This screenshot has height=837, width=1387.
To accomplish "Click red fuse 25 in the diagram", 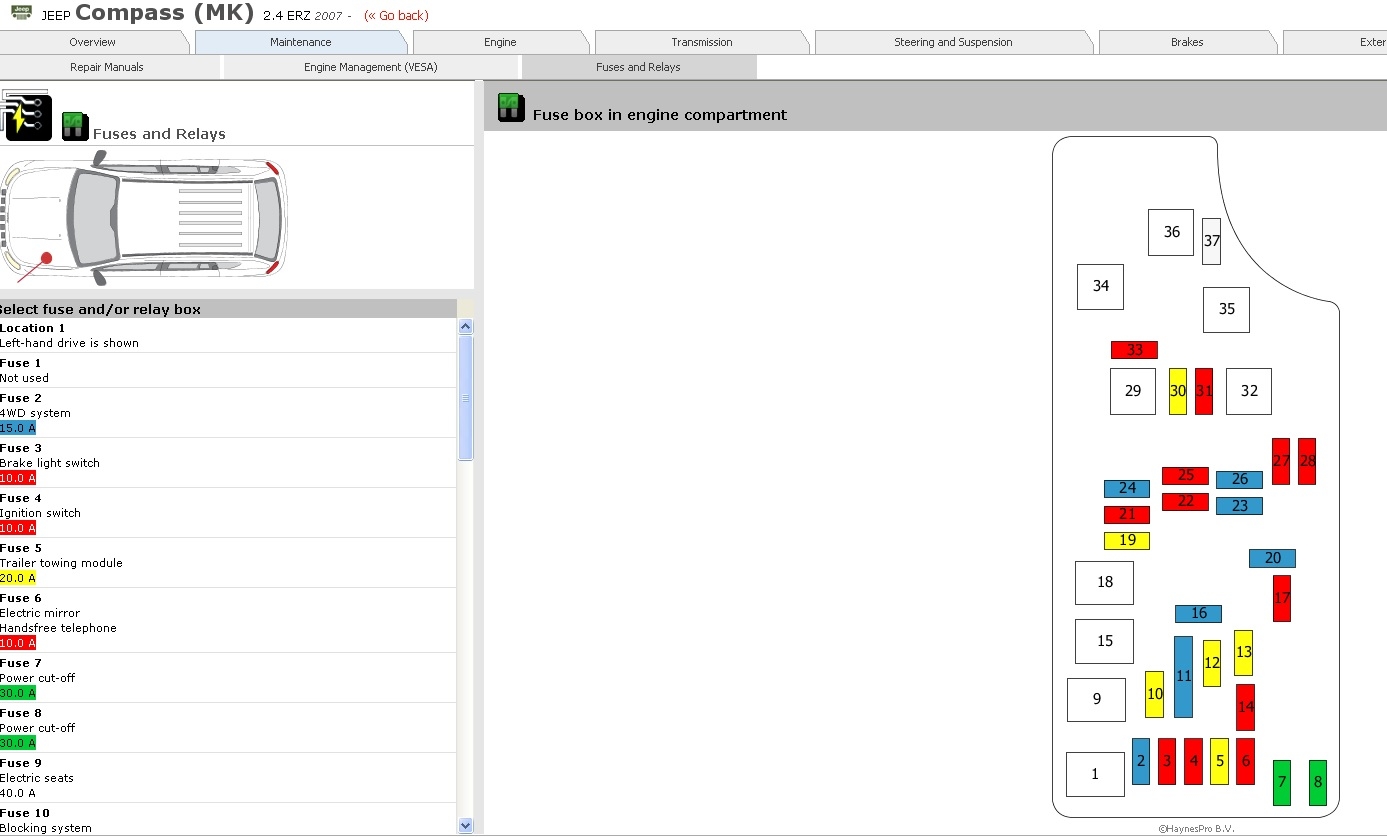I will pyautogui.click(x=1185, y=476).
